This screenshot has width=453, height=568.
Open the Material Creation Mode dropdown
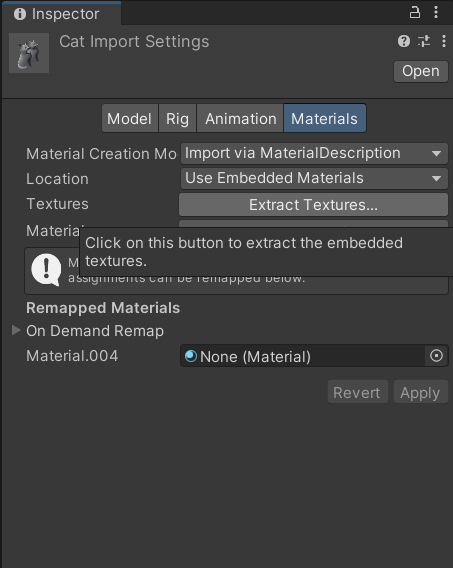coord(314,154)
